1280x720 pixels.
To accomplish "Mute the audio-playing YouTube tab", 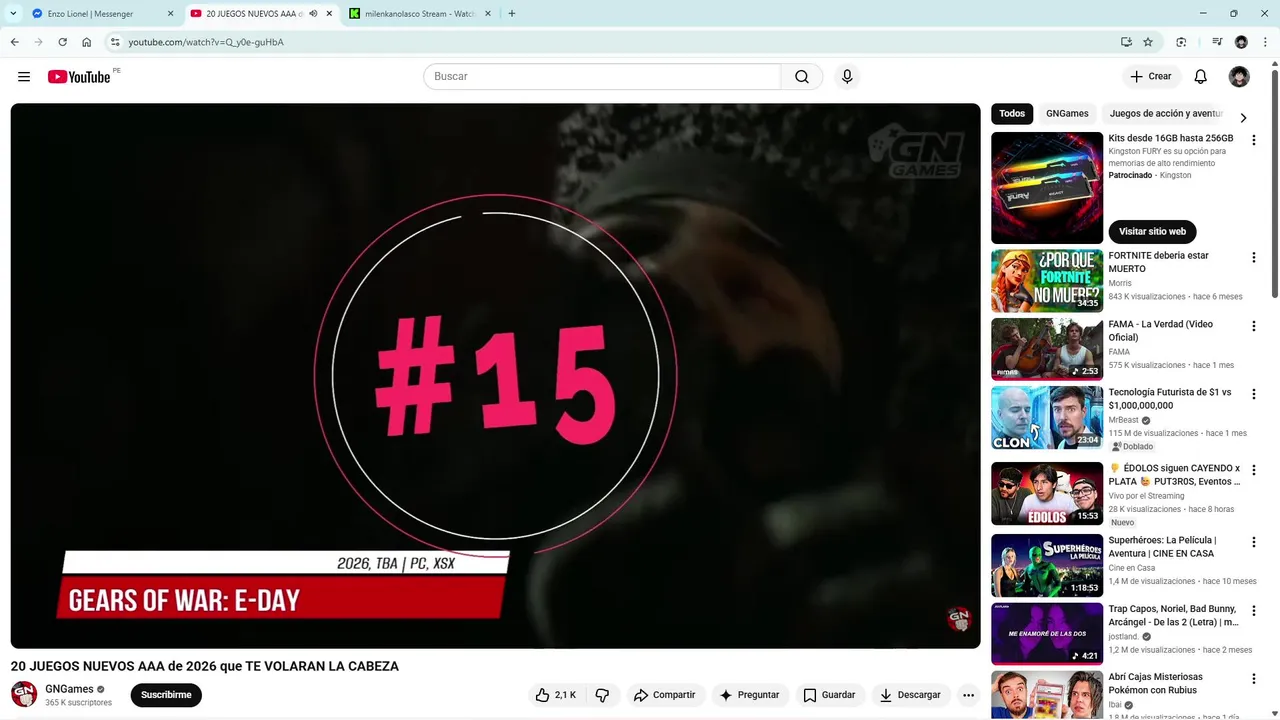I will click(x=314, y=14).
